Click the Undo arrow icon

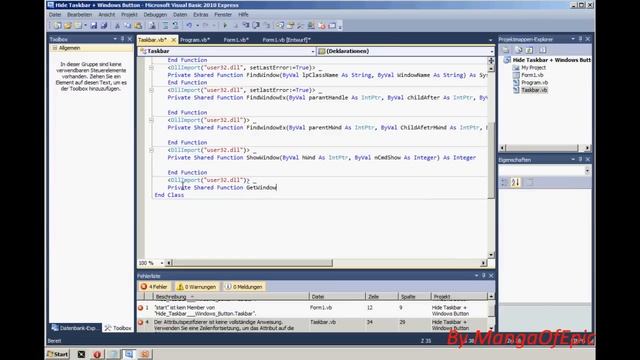click(x=189, y=26)
